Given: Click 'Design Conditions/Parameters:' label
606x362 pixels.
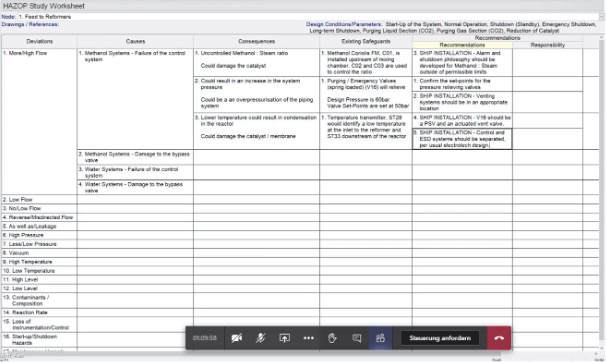Looking at the screenshot, I should click(344, 24).
